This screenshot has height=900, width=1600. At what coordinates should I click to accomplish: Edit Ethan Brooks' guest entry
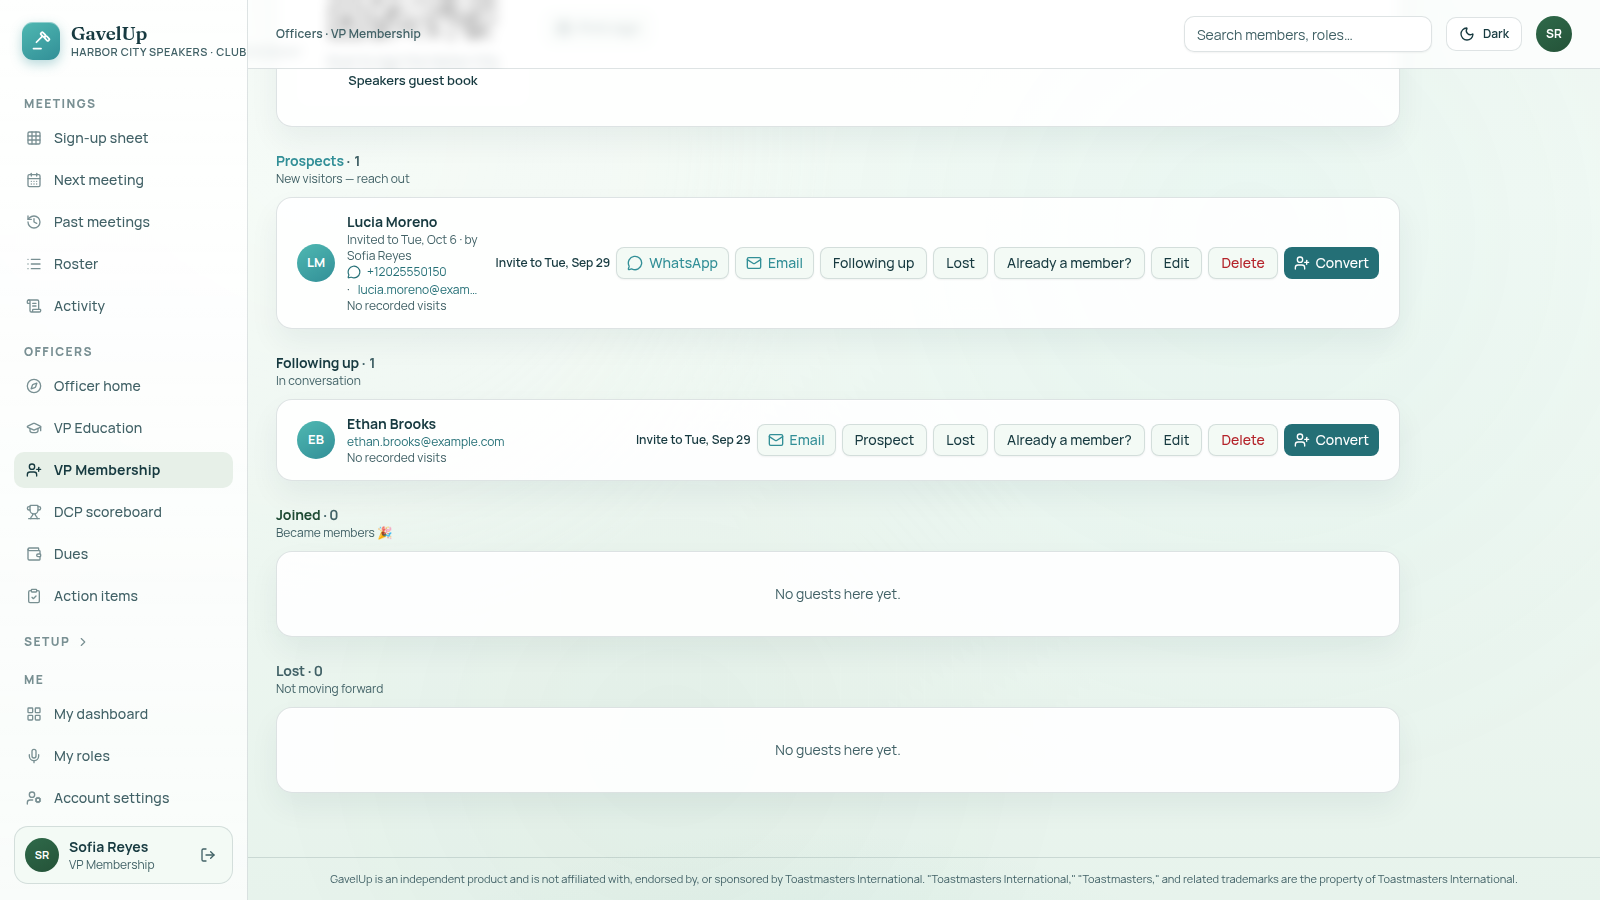(1176, 440)
